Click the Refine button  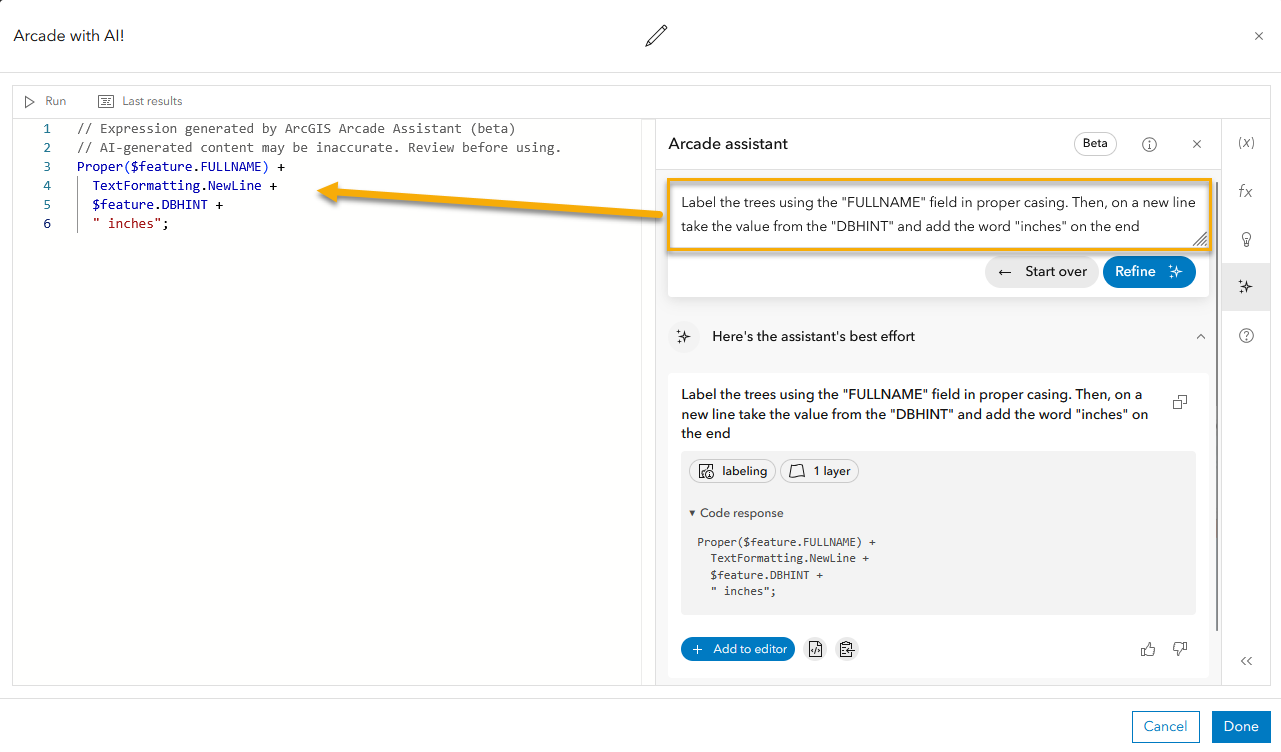(x=1148, y=272)
